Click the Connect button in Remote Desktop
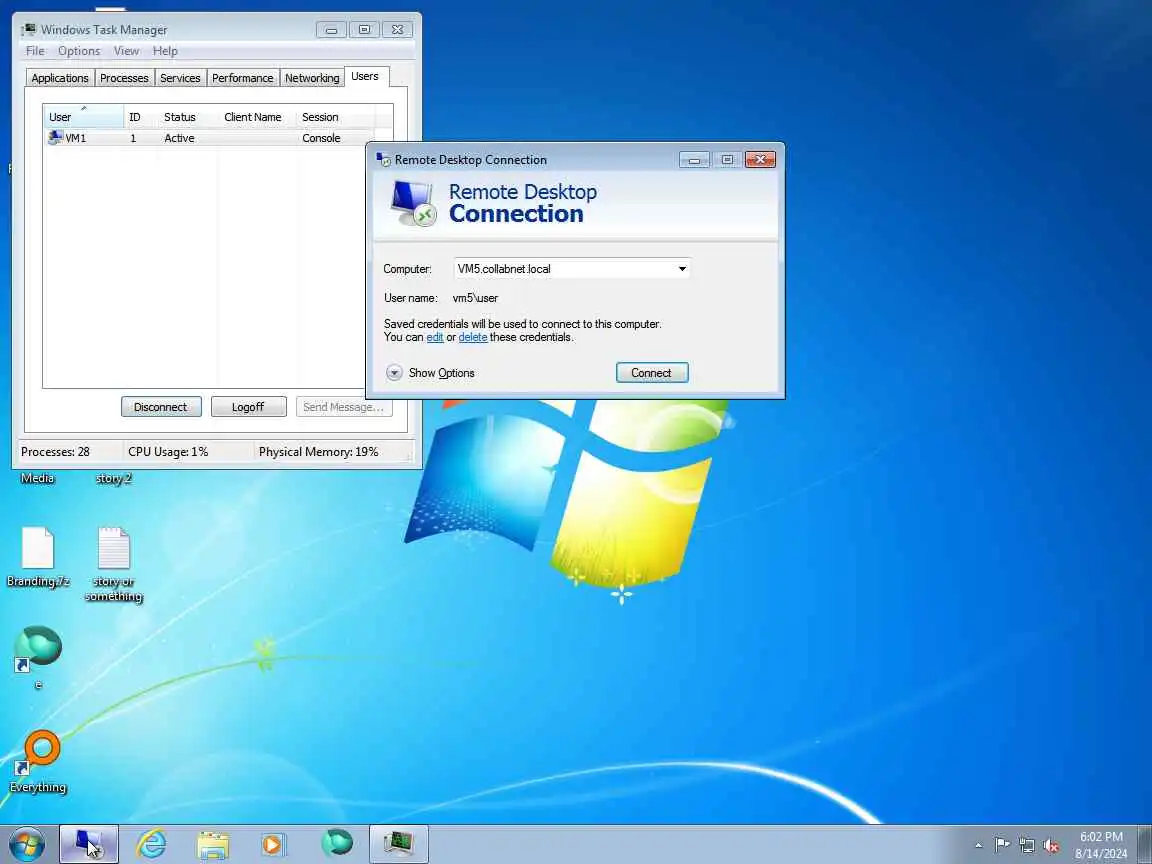 tap(652, 372)
